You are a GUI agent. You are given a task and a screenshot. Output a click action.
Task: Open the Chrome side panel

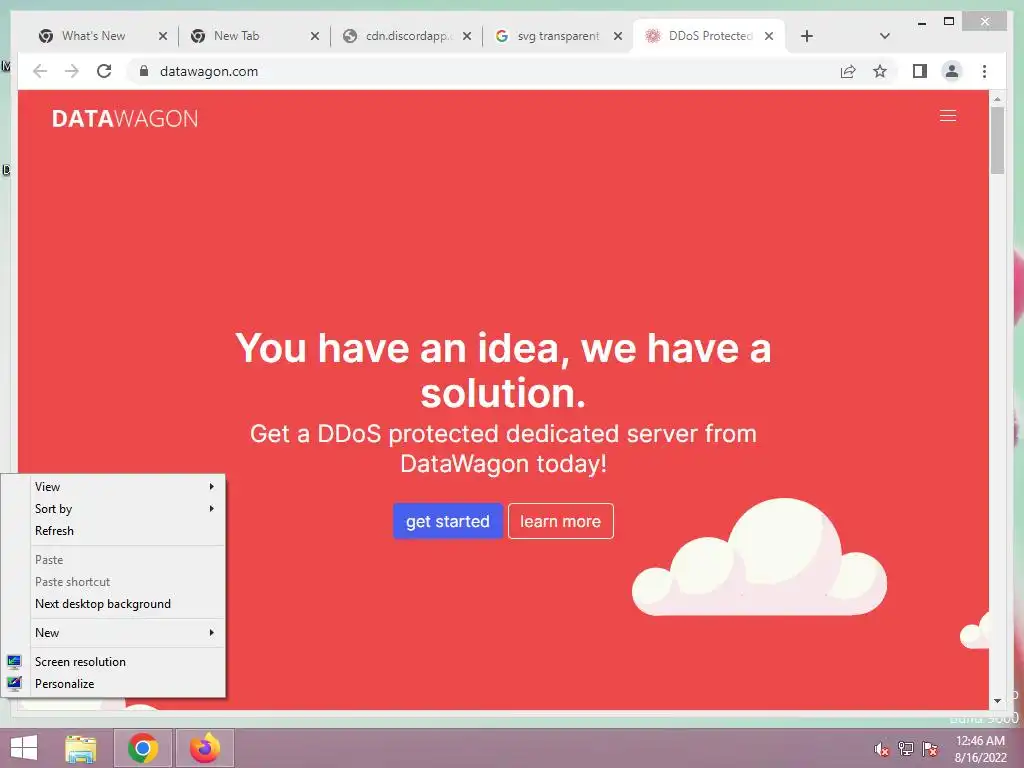[920, 71]
